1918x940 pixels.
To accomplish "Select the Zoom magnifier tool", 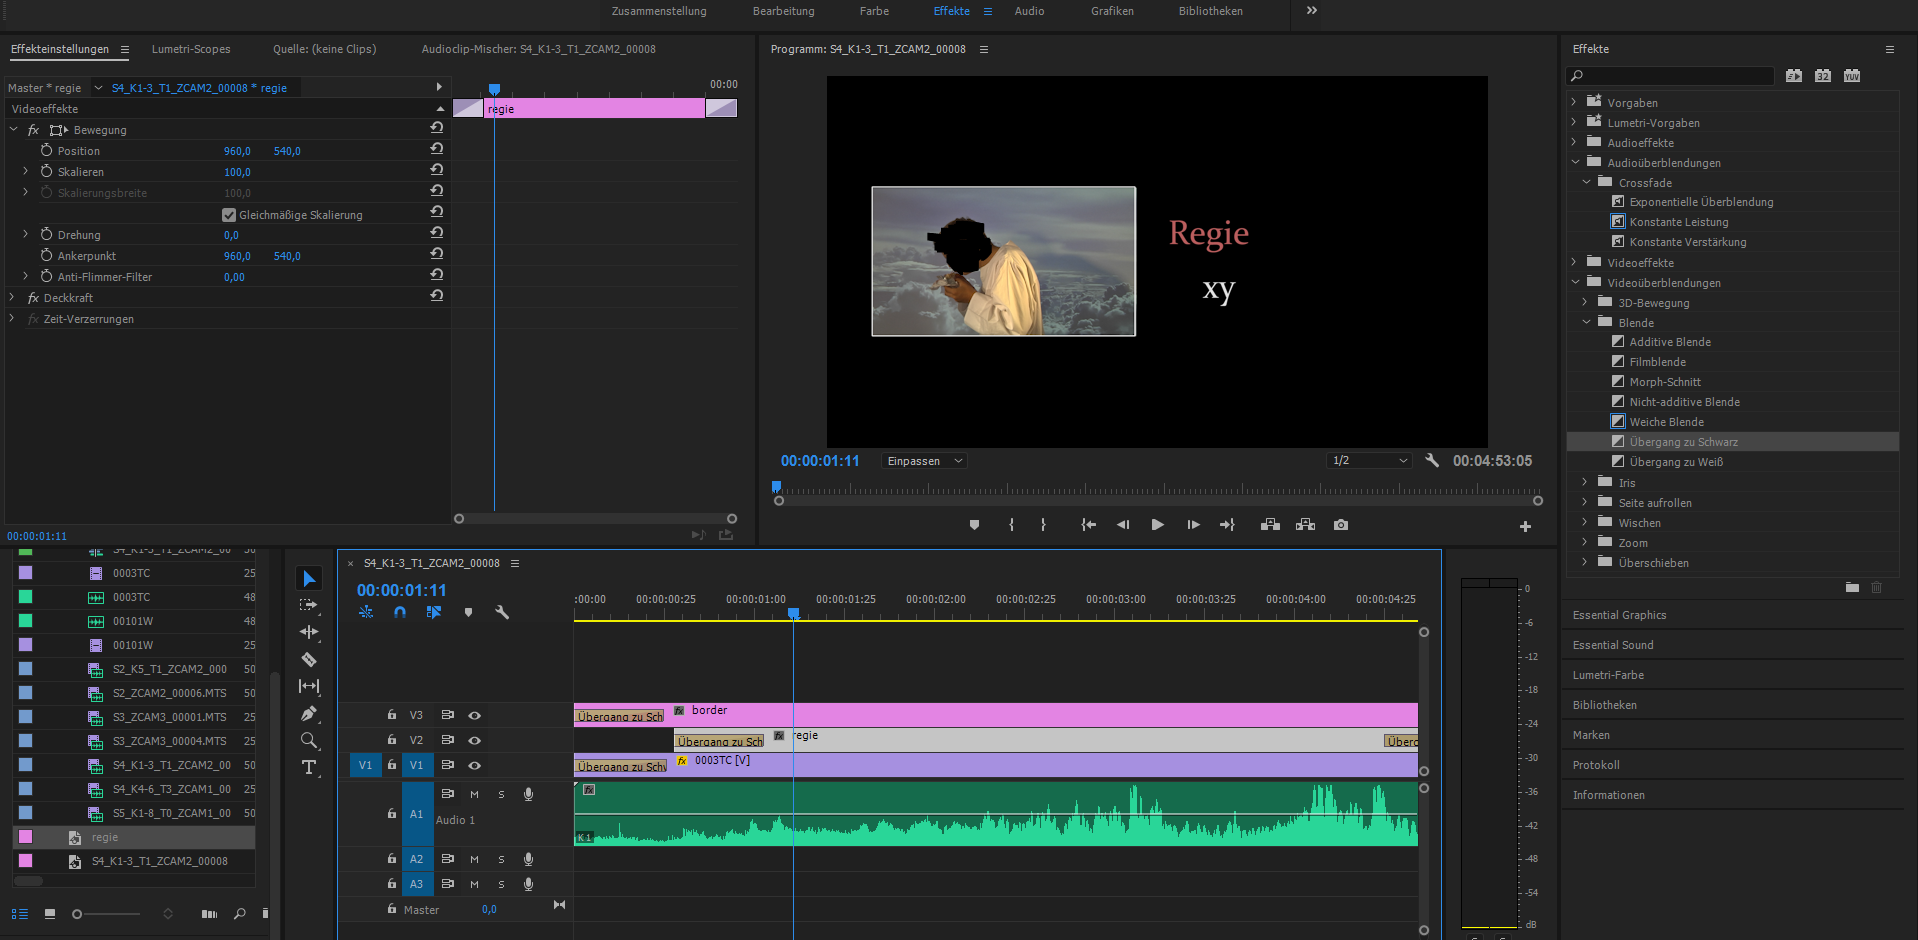I will point(309,740).
